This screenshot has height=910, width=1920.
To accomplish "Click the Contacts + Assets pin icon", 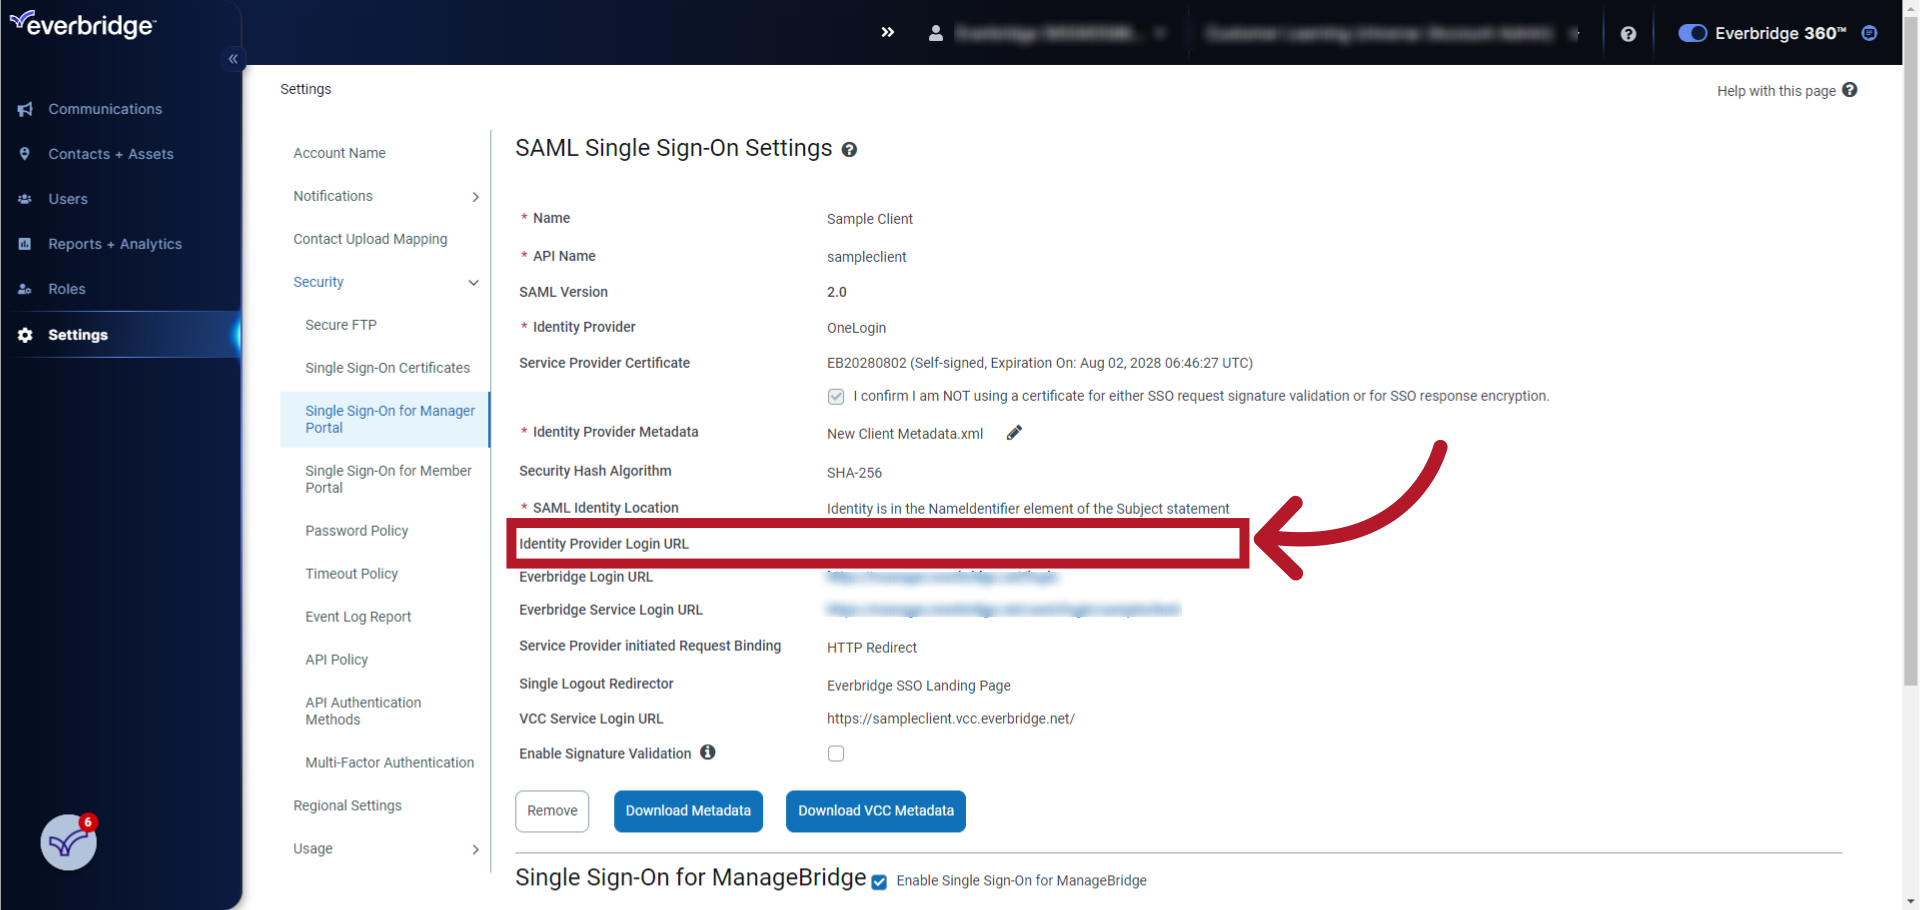I will tap(25, 153).
